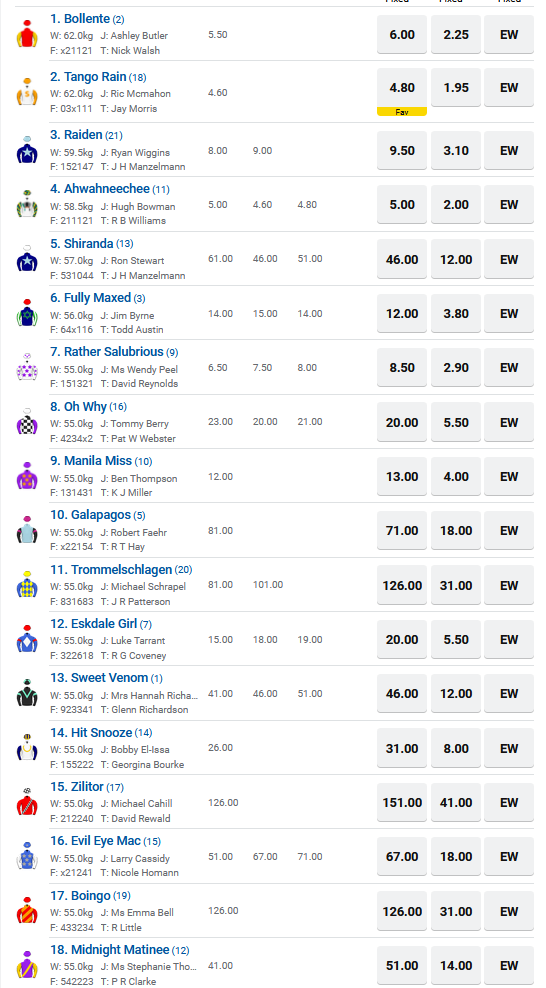The image size is (546, 988).
Task: Click Boingo's red-orange striped silk icon
Action: coord(27,911)
